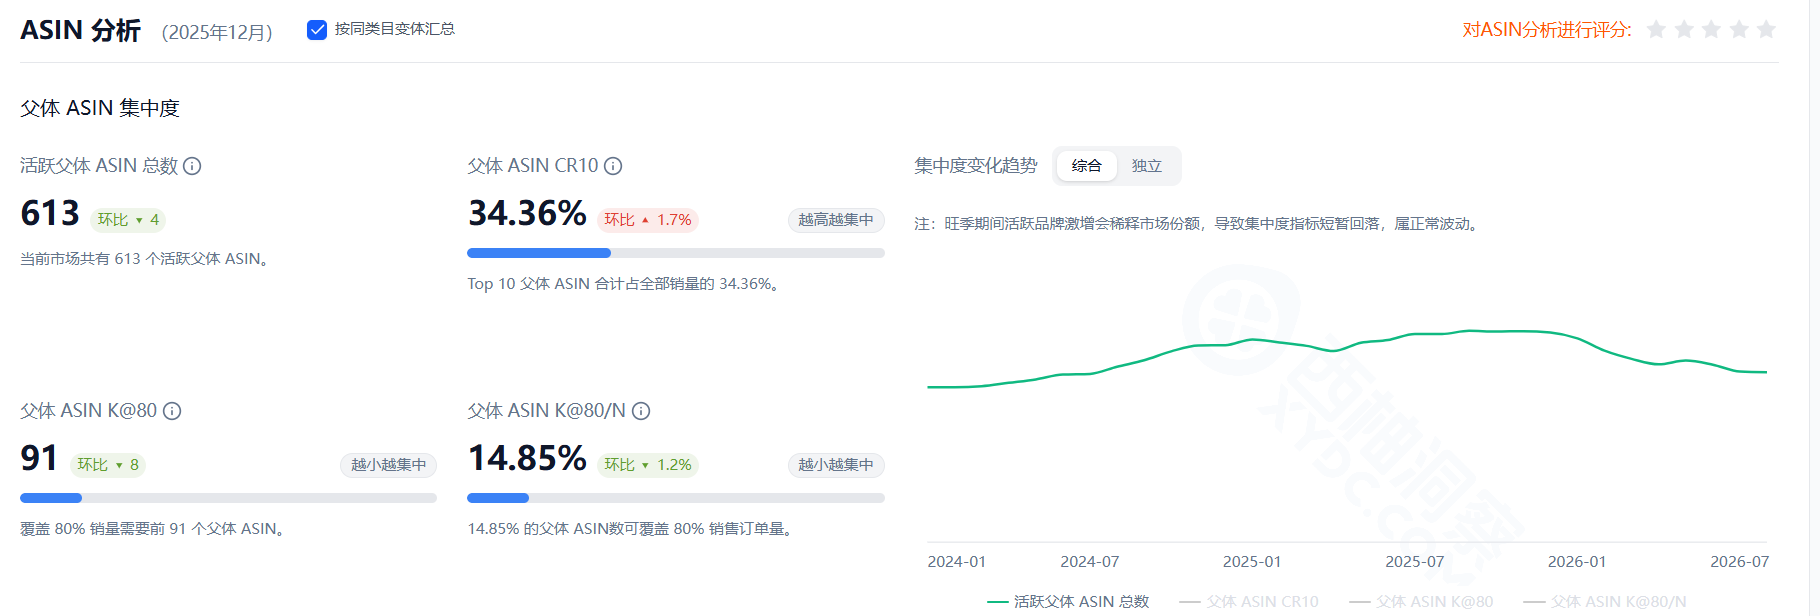Show 父体 ASIN CR10 series in chart
The width and height of the screenshot is (1820, 616).
click(x=1249, y=601)
